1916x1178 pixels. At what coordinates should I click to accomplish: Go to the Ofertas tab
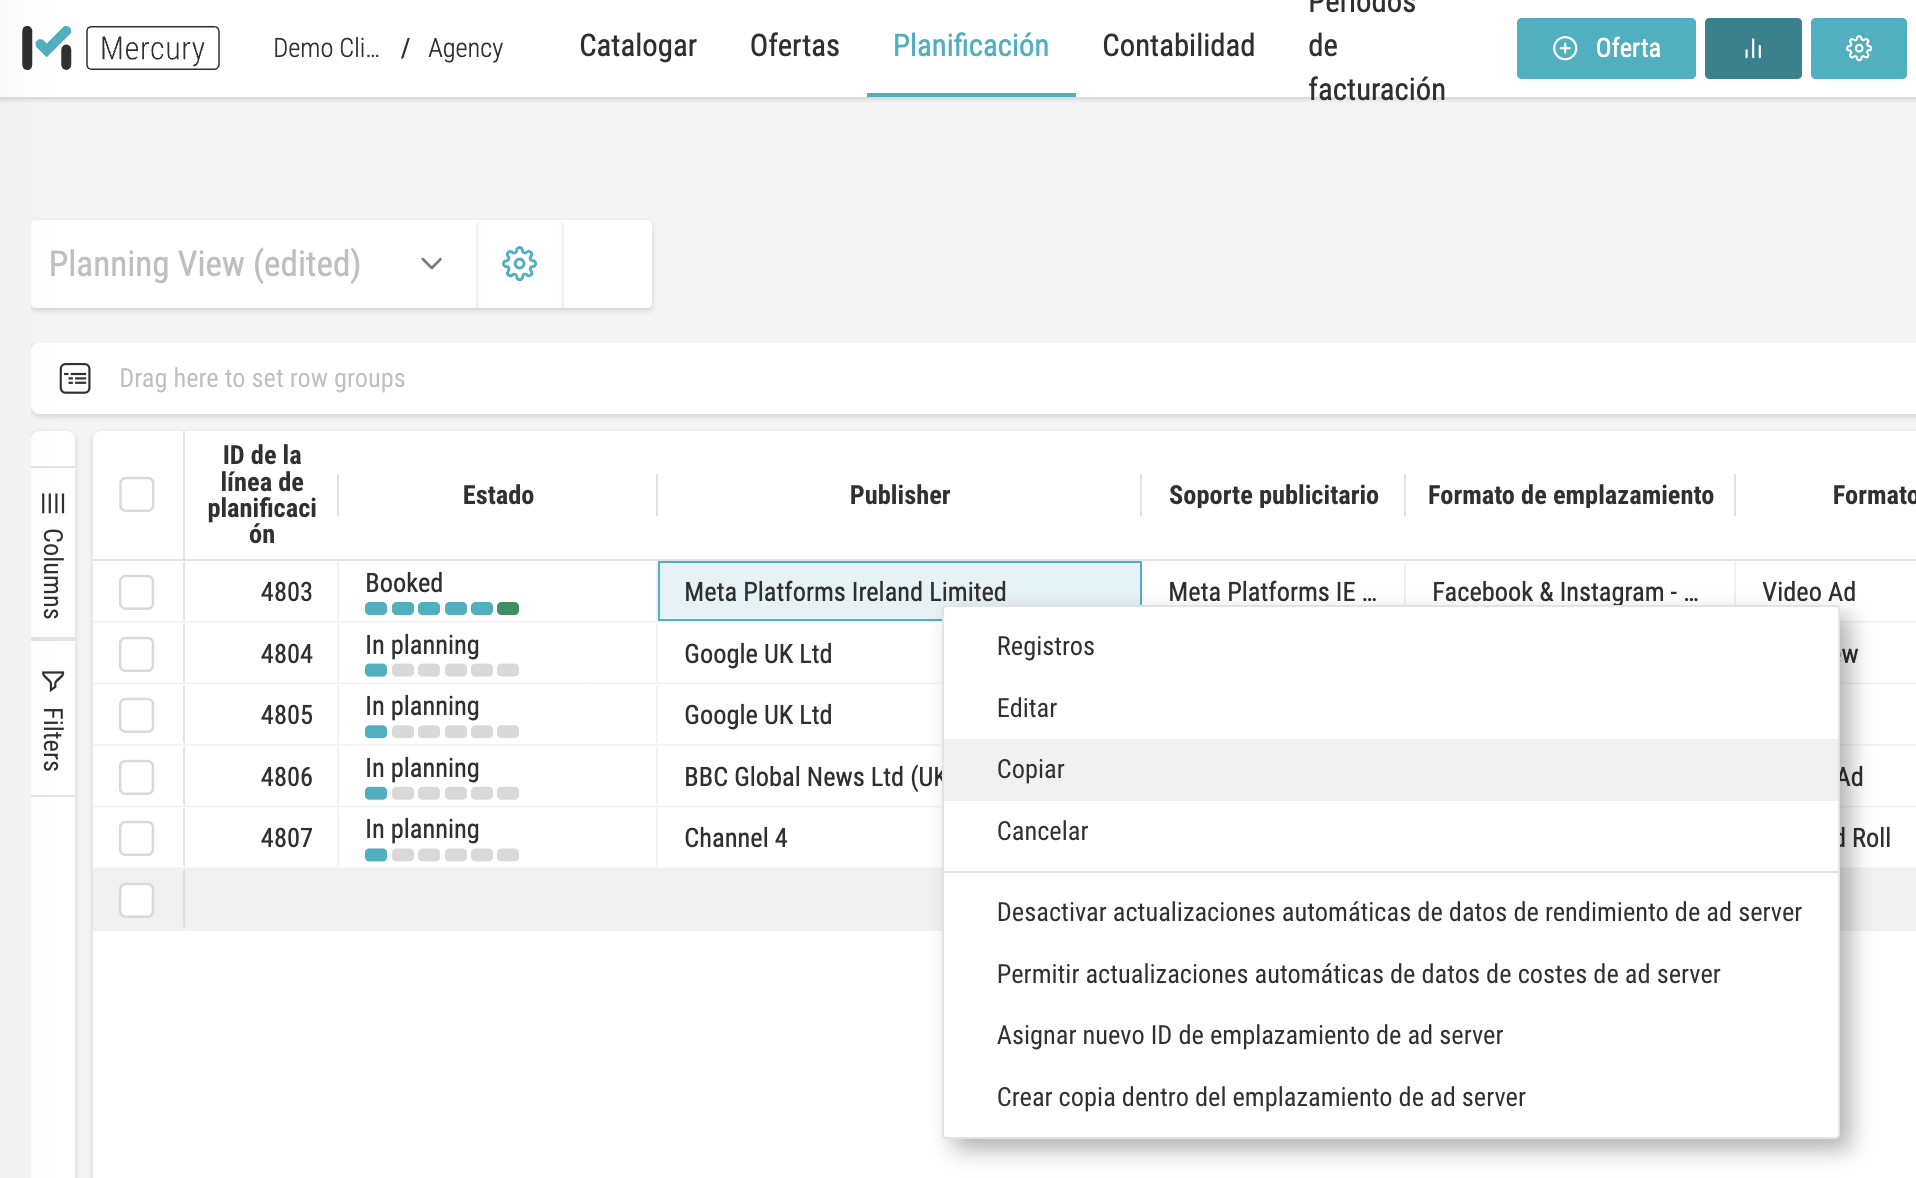[795, 46]
